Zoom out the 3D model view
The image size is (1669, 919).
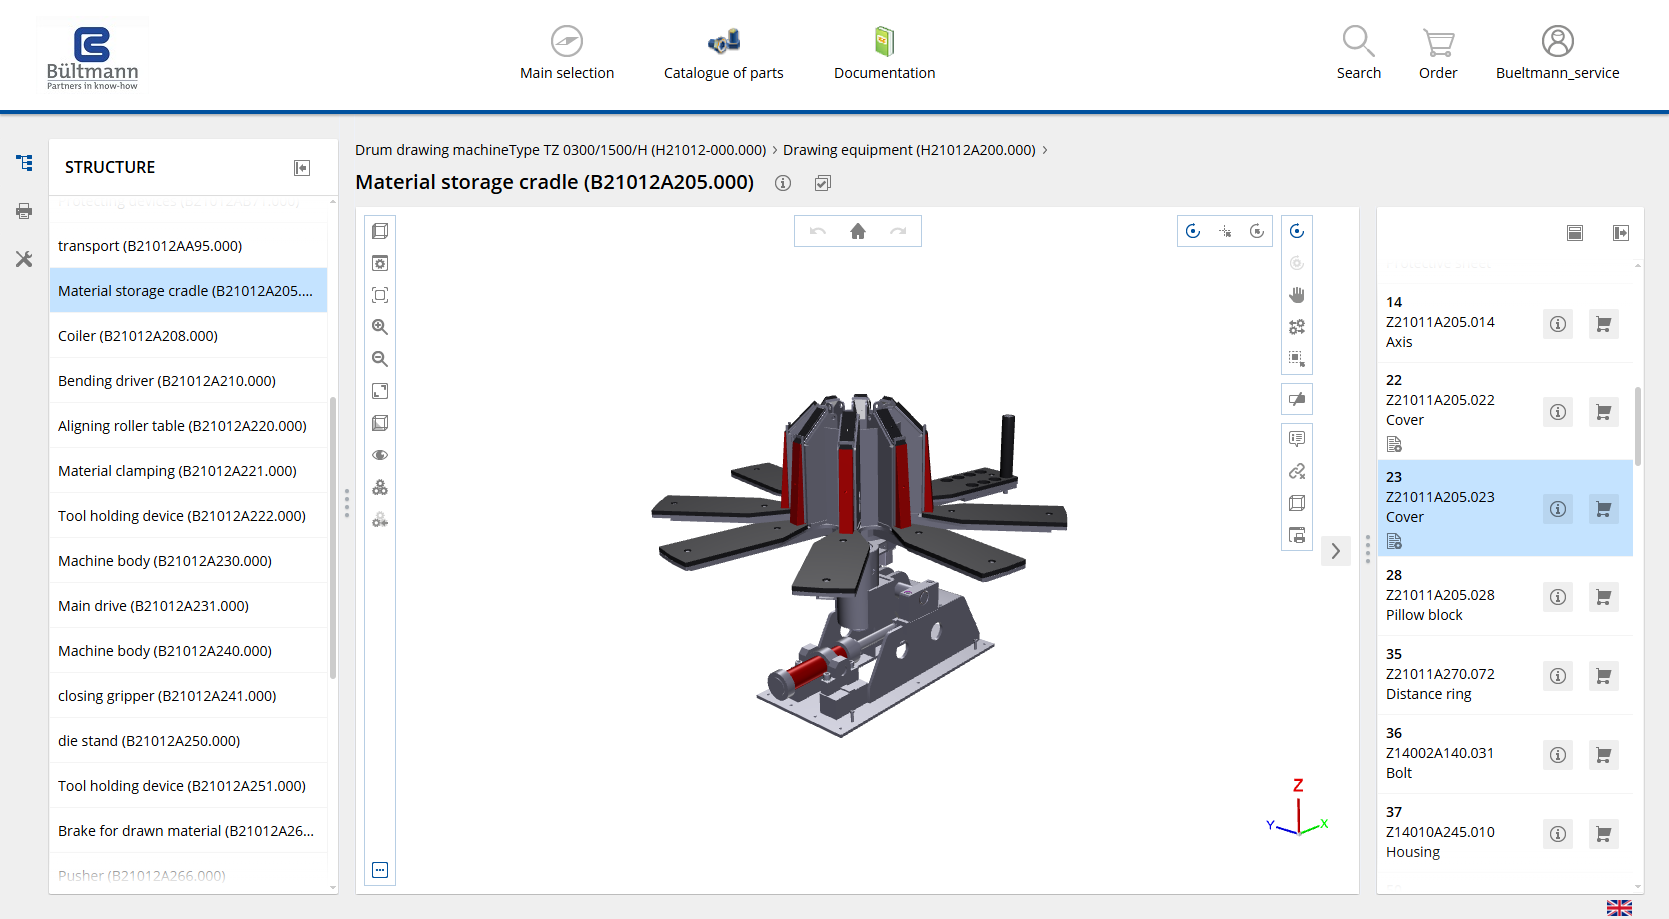click(x=380, y=359)
